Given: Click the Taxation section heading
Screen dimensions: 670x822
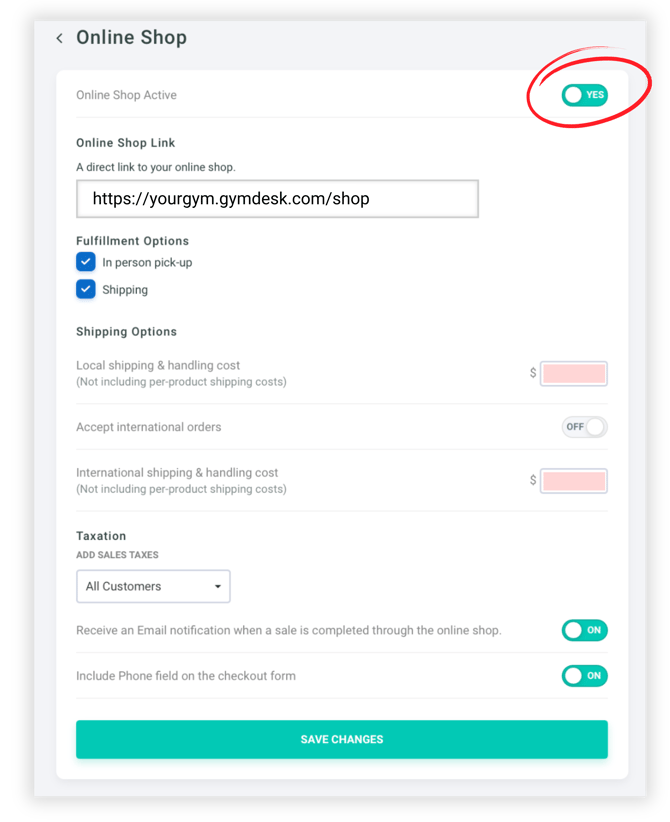Looking at the screenshot, I should point(101,536).
